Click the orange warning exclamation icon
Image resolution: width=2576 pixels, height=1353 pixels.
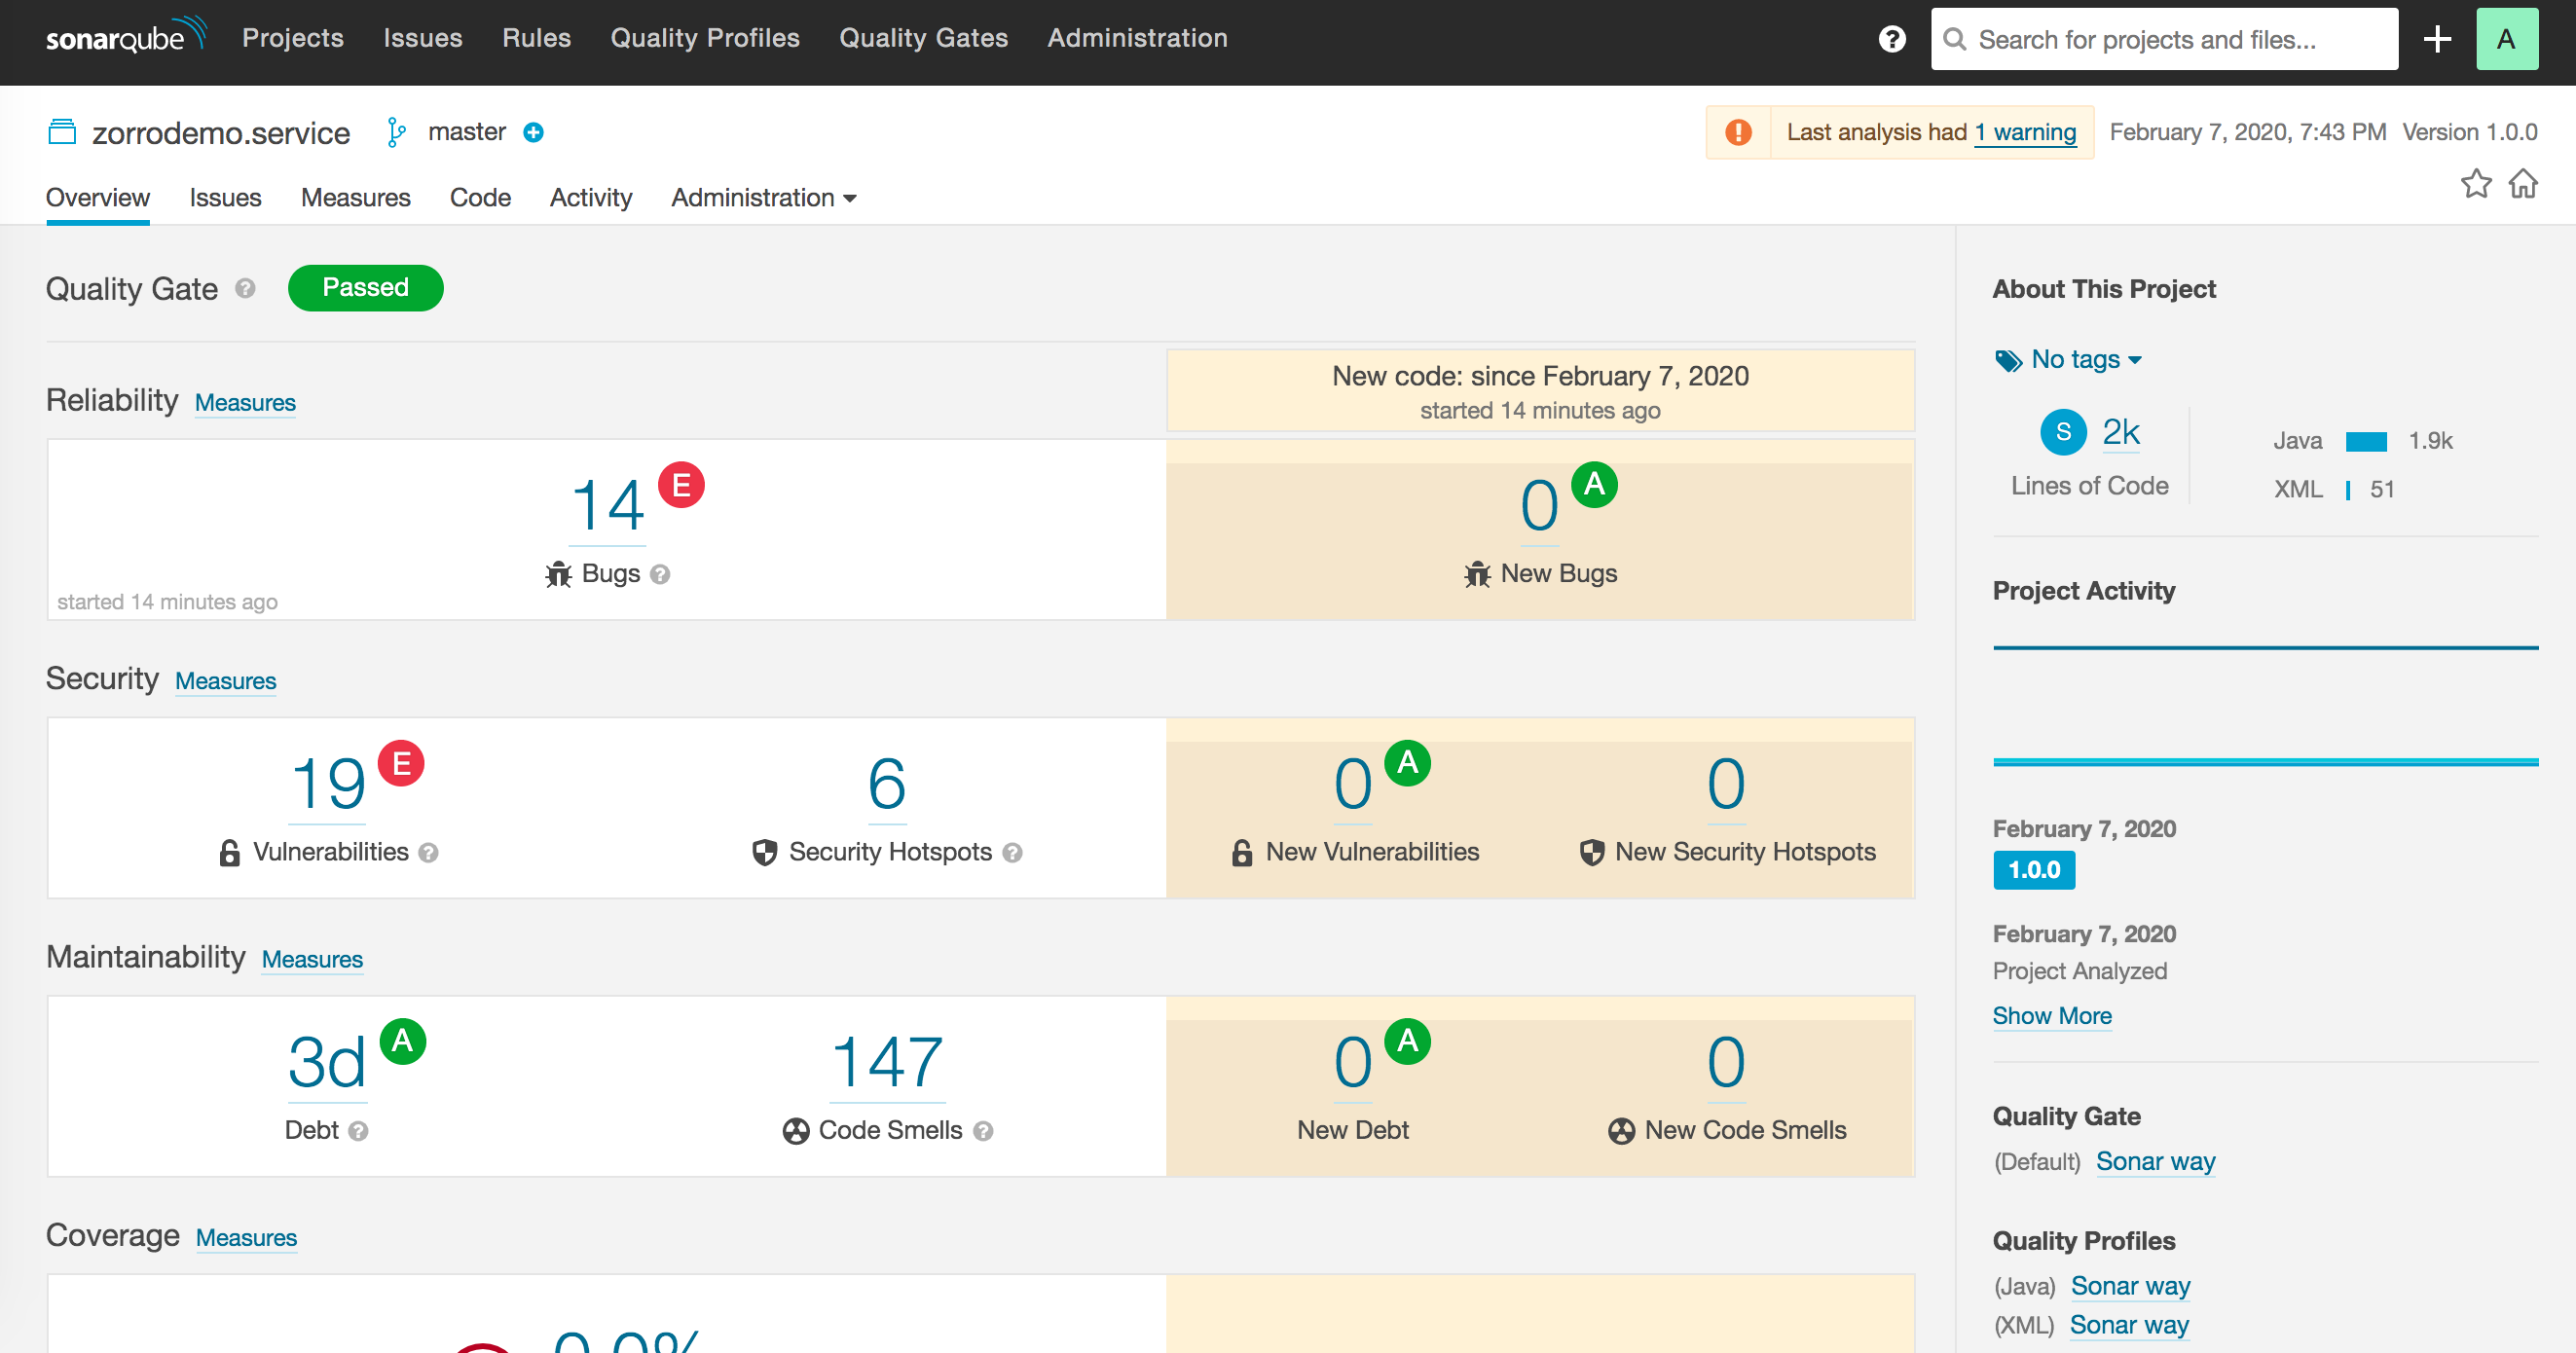[1738, 132]
